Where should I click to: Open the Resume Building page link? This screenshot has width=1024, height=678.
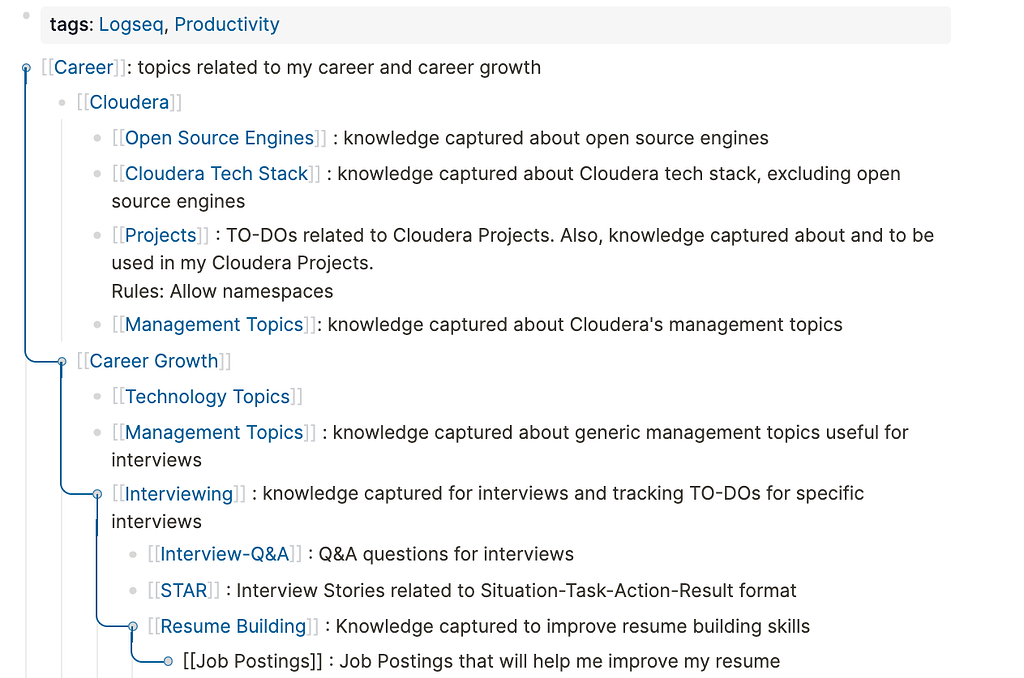pyautogui.click(x=233, y=627)
